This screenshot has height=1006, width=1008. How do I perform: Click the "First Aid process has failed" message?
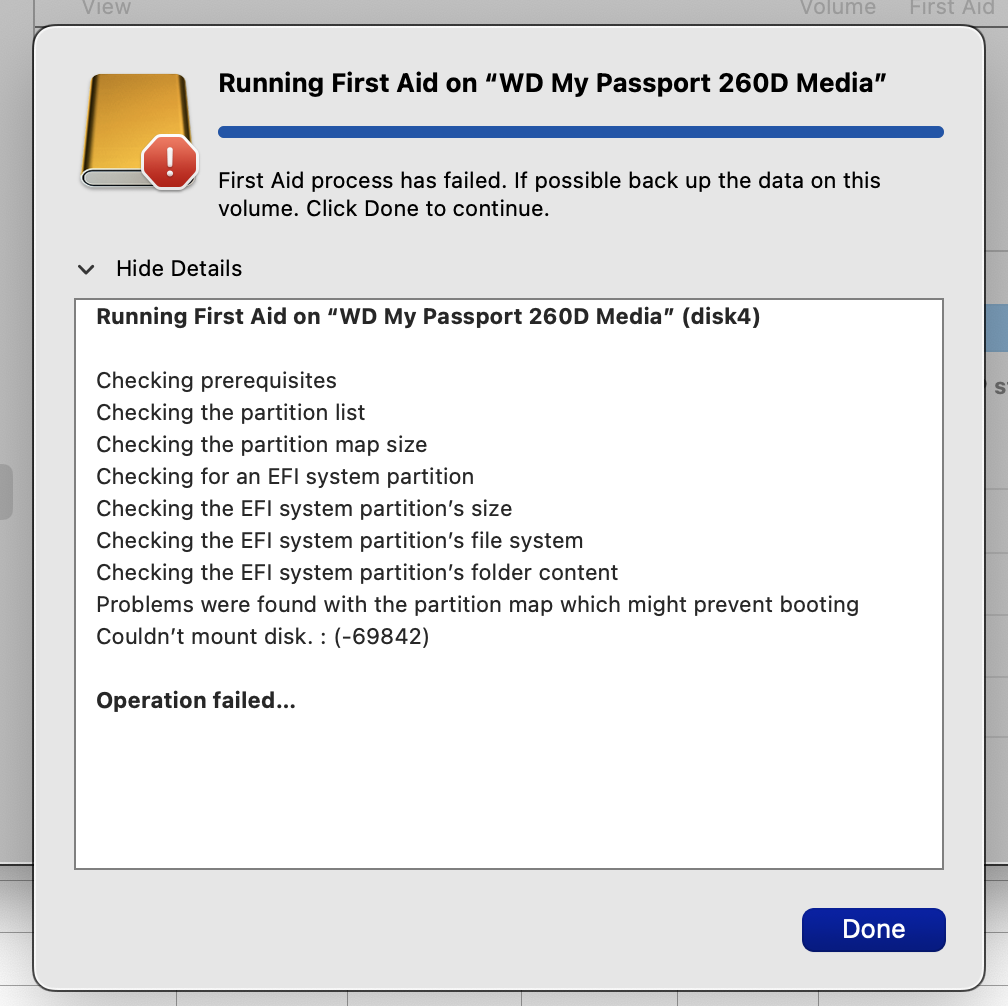[x=549, y=194]
